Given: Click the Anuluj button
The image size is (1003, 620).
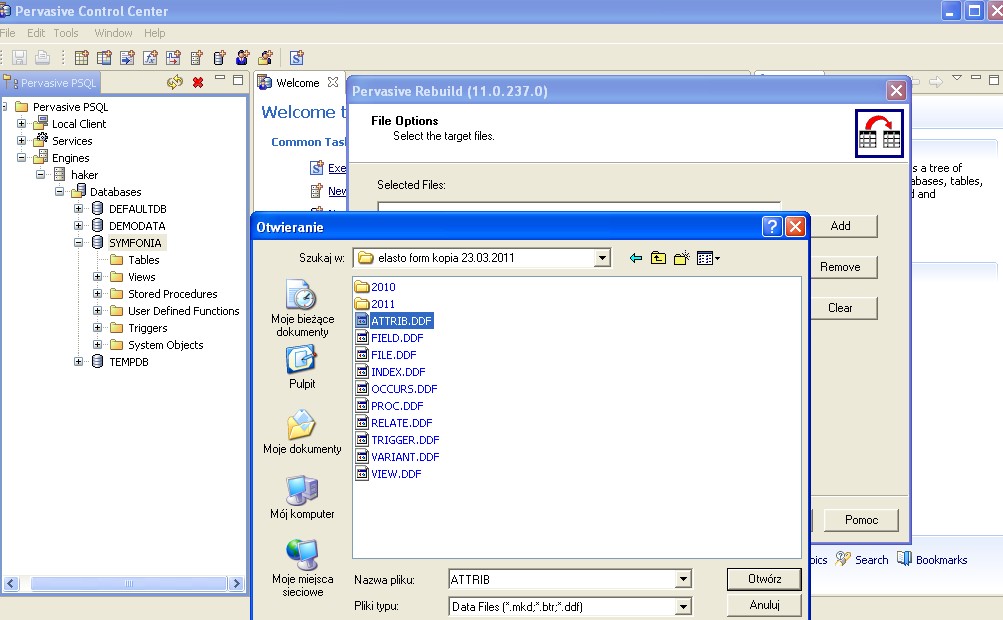Looking at the screenshot, I should pos(764,605).
